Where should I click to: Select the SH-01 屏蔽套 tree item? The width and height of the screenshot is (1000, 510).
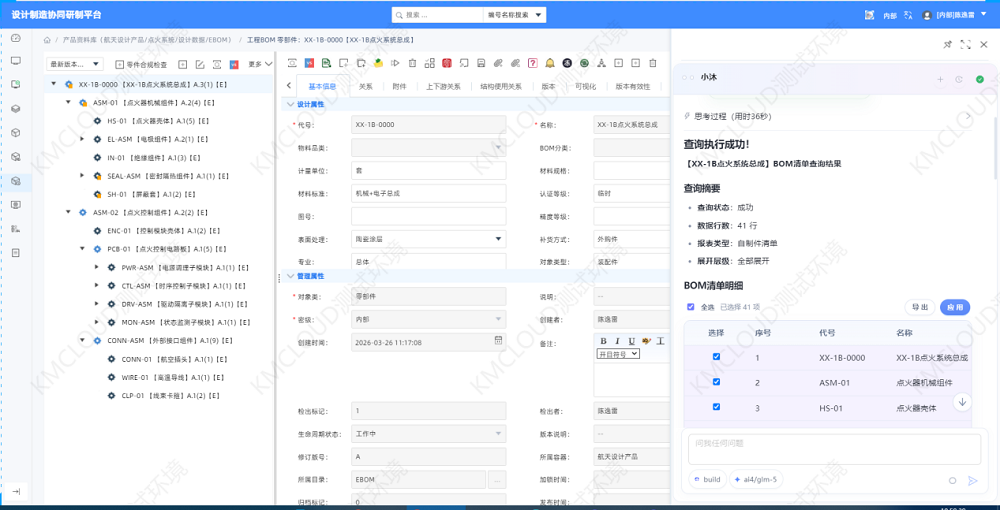tap(151, 194)
